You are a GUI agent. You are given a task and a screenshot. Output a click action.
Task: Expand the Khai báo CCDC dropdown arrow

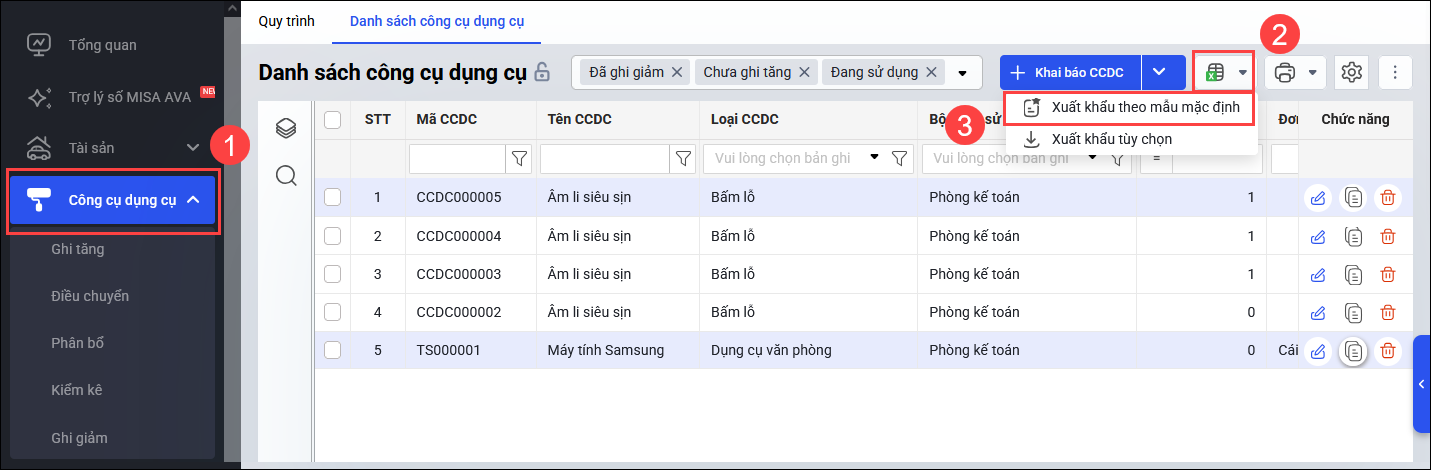(1159, 72)
